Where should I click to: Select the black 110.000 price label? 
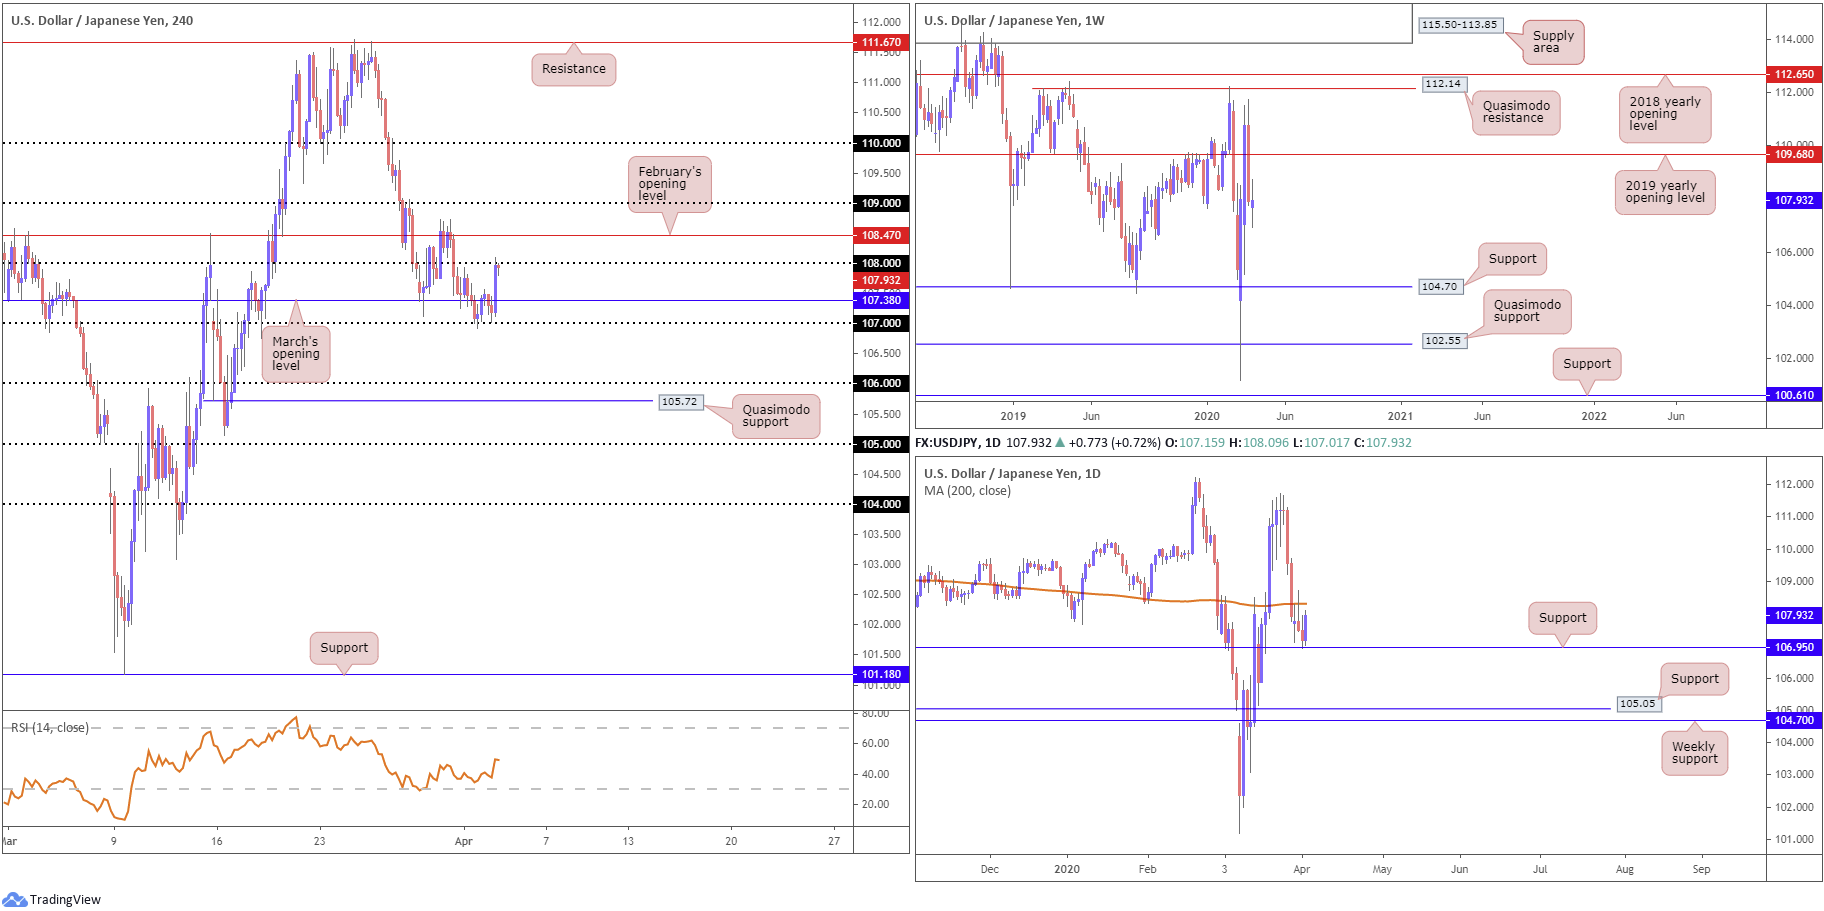[x=881, y=143]
